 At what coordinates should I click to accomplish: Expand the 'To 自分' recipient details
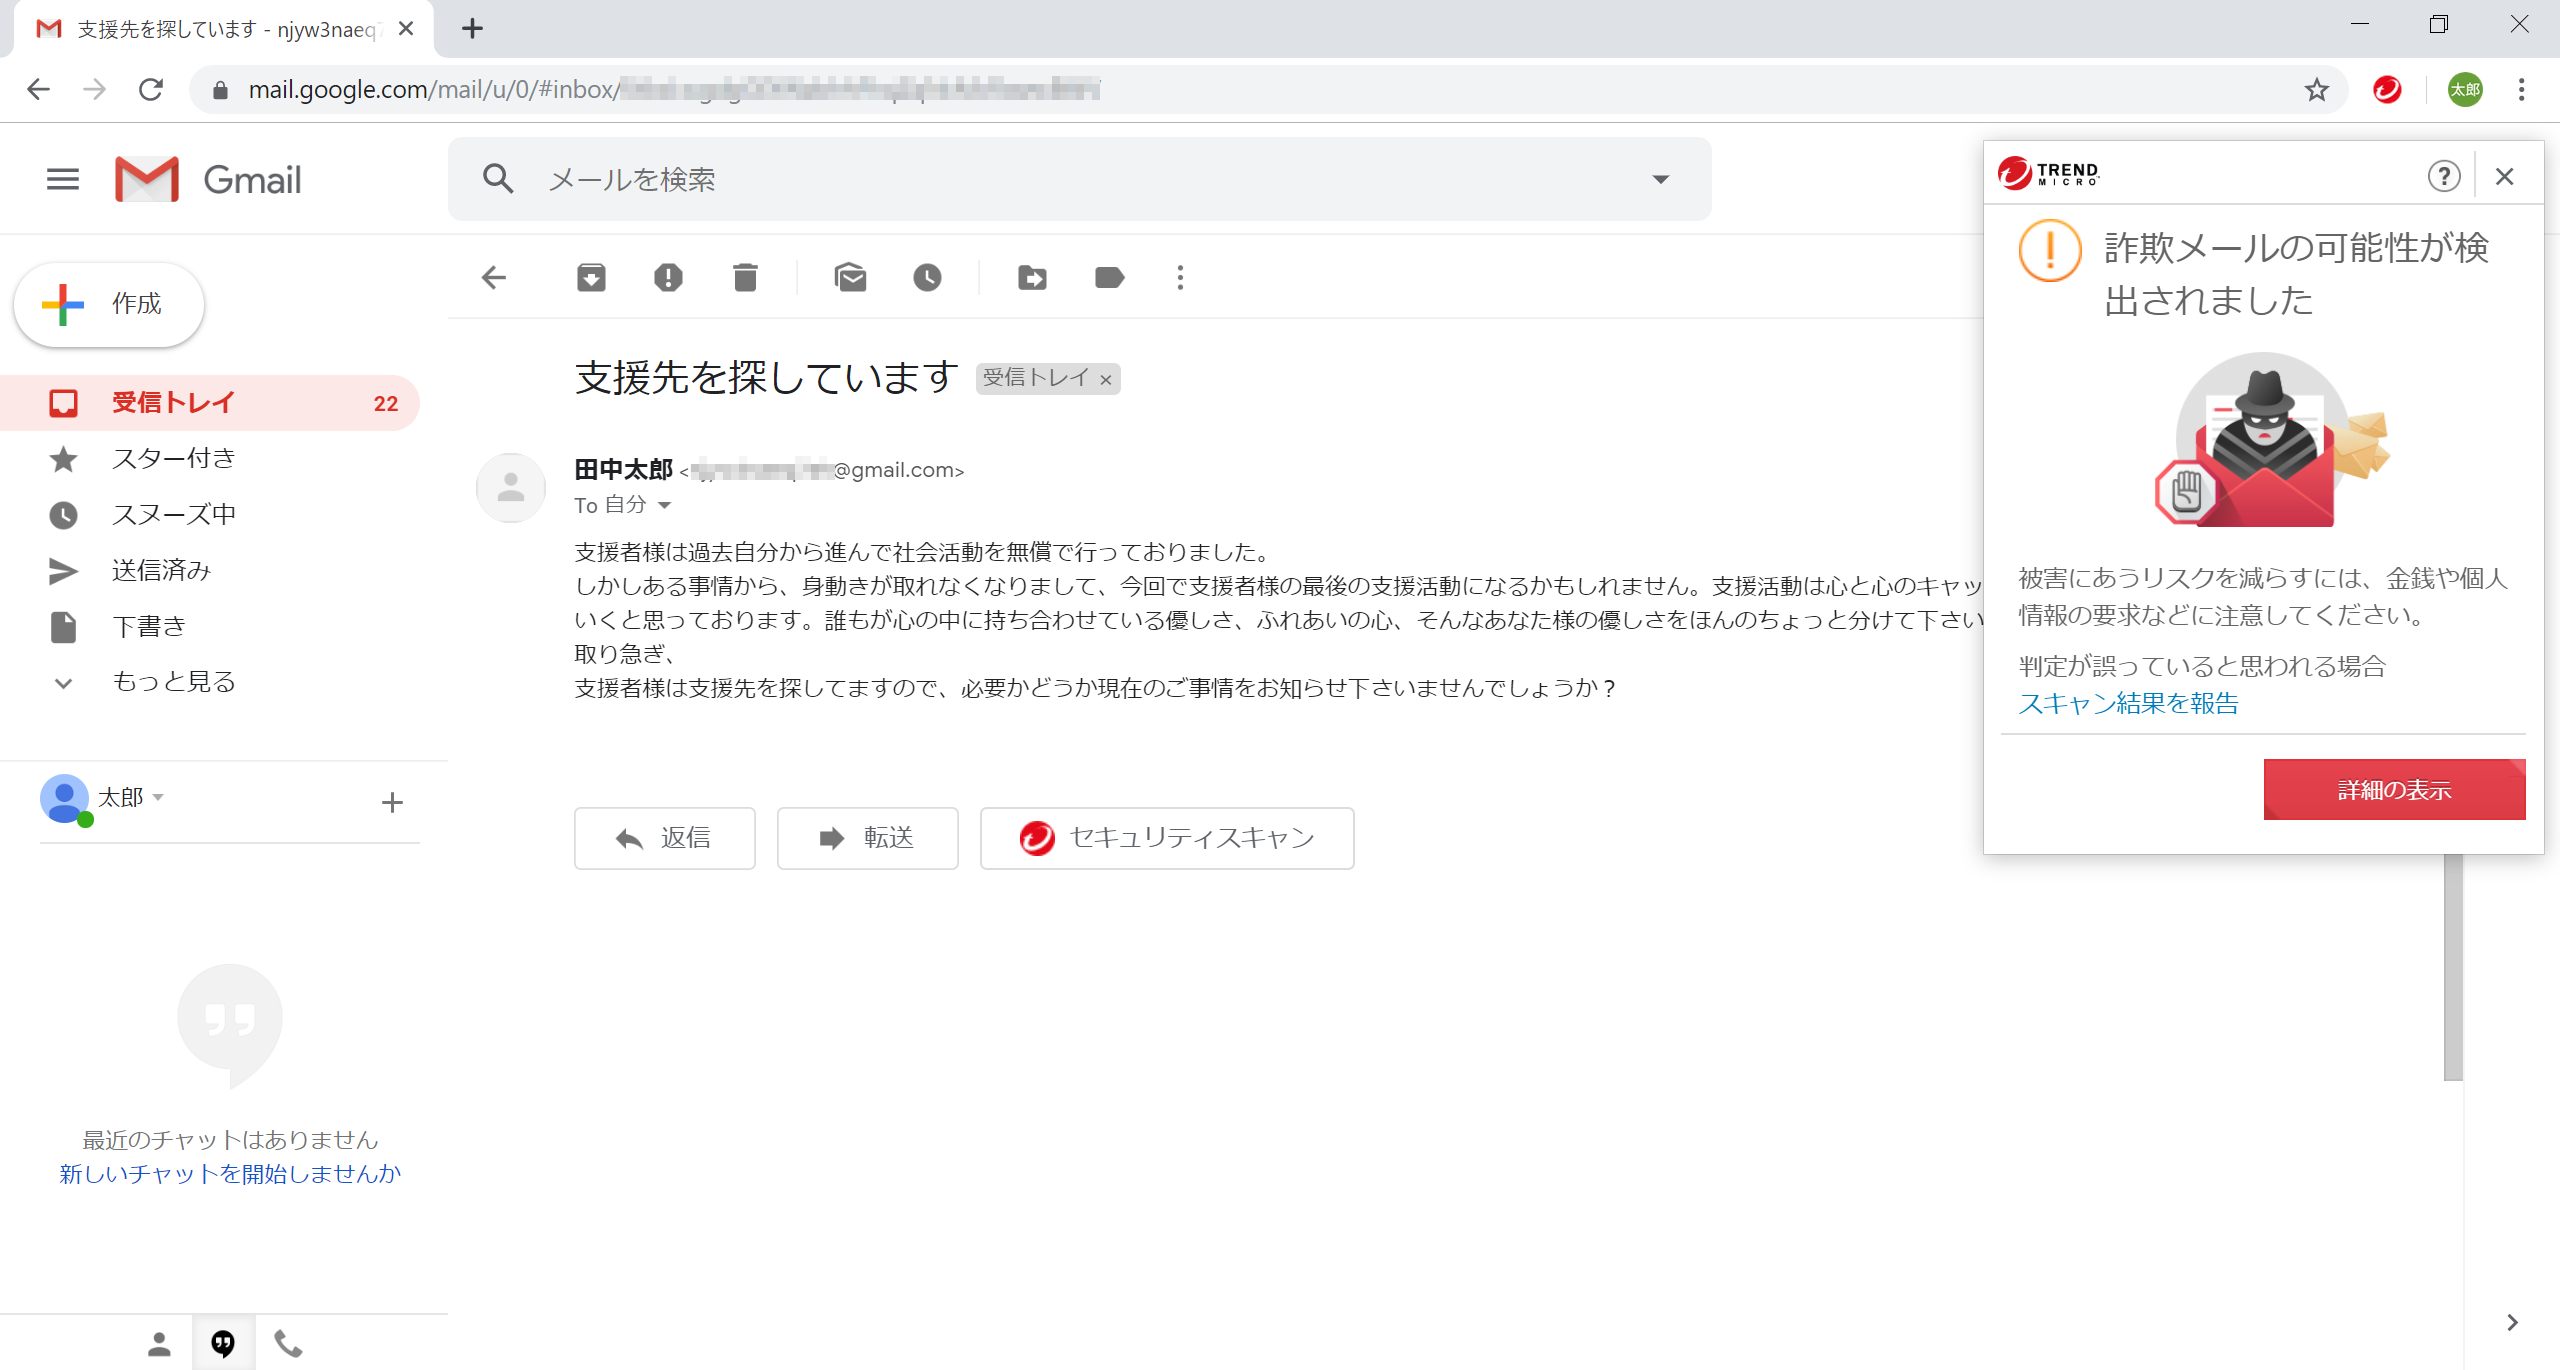pos(665,506)
